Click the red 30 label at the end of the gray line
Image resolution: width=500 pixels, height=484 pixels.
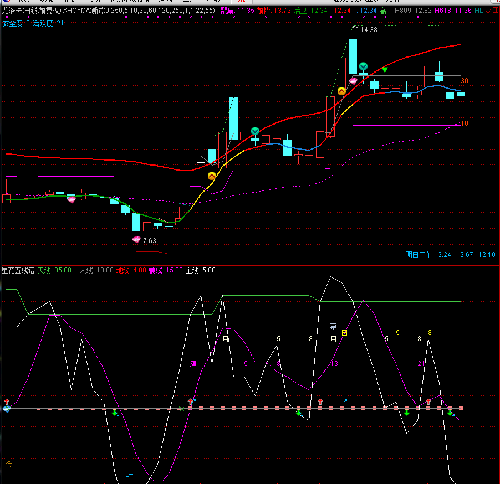click(464, 81)
